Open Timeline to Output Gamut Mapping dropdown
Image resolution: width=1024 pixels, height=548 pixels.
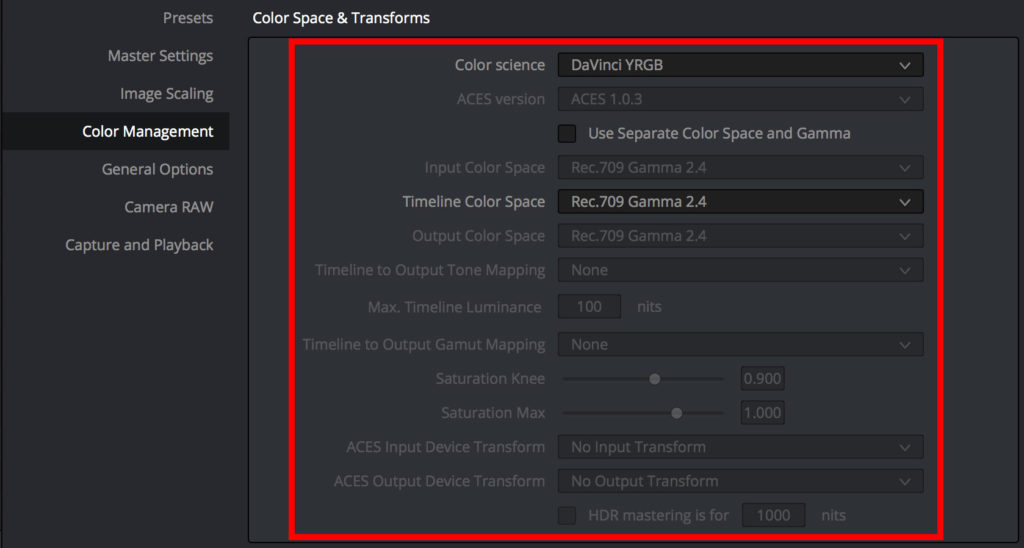coord(741,344)
